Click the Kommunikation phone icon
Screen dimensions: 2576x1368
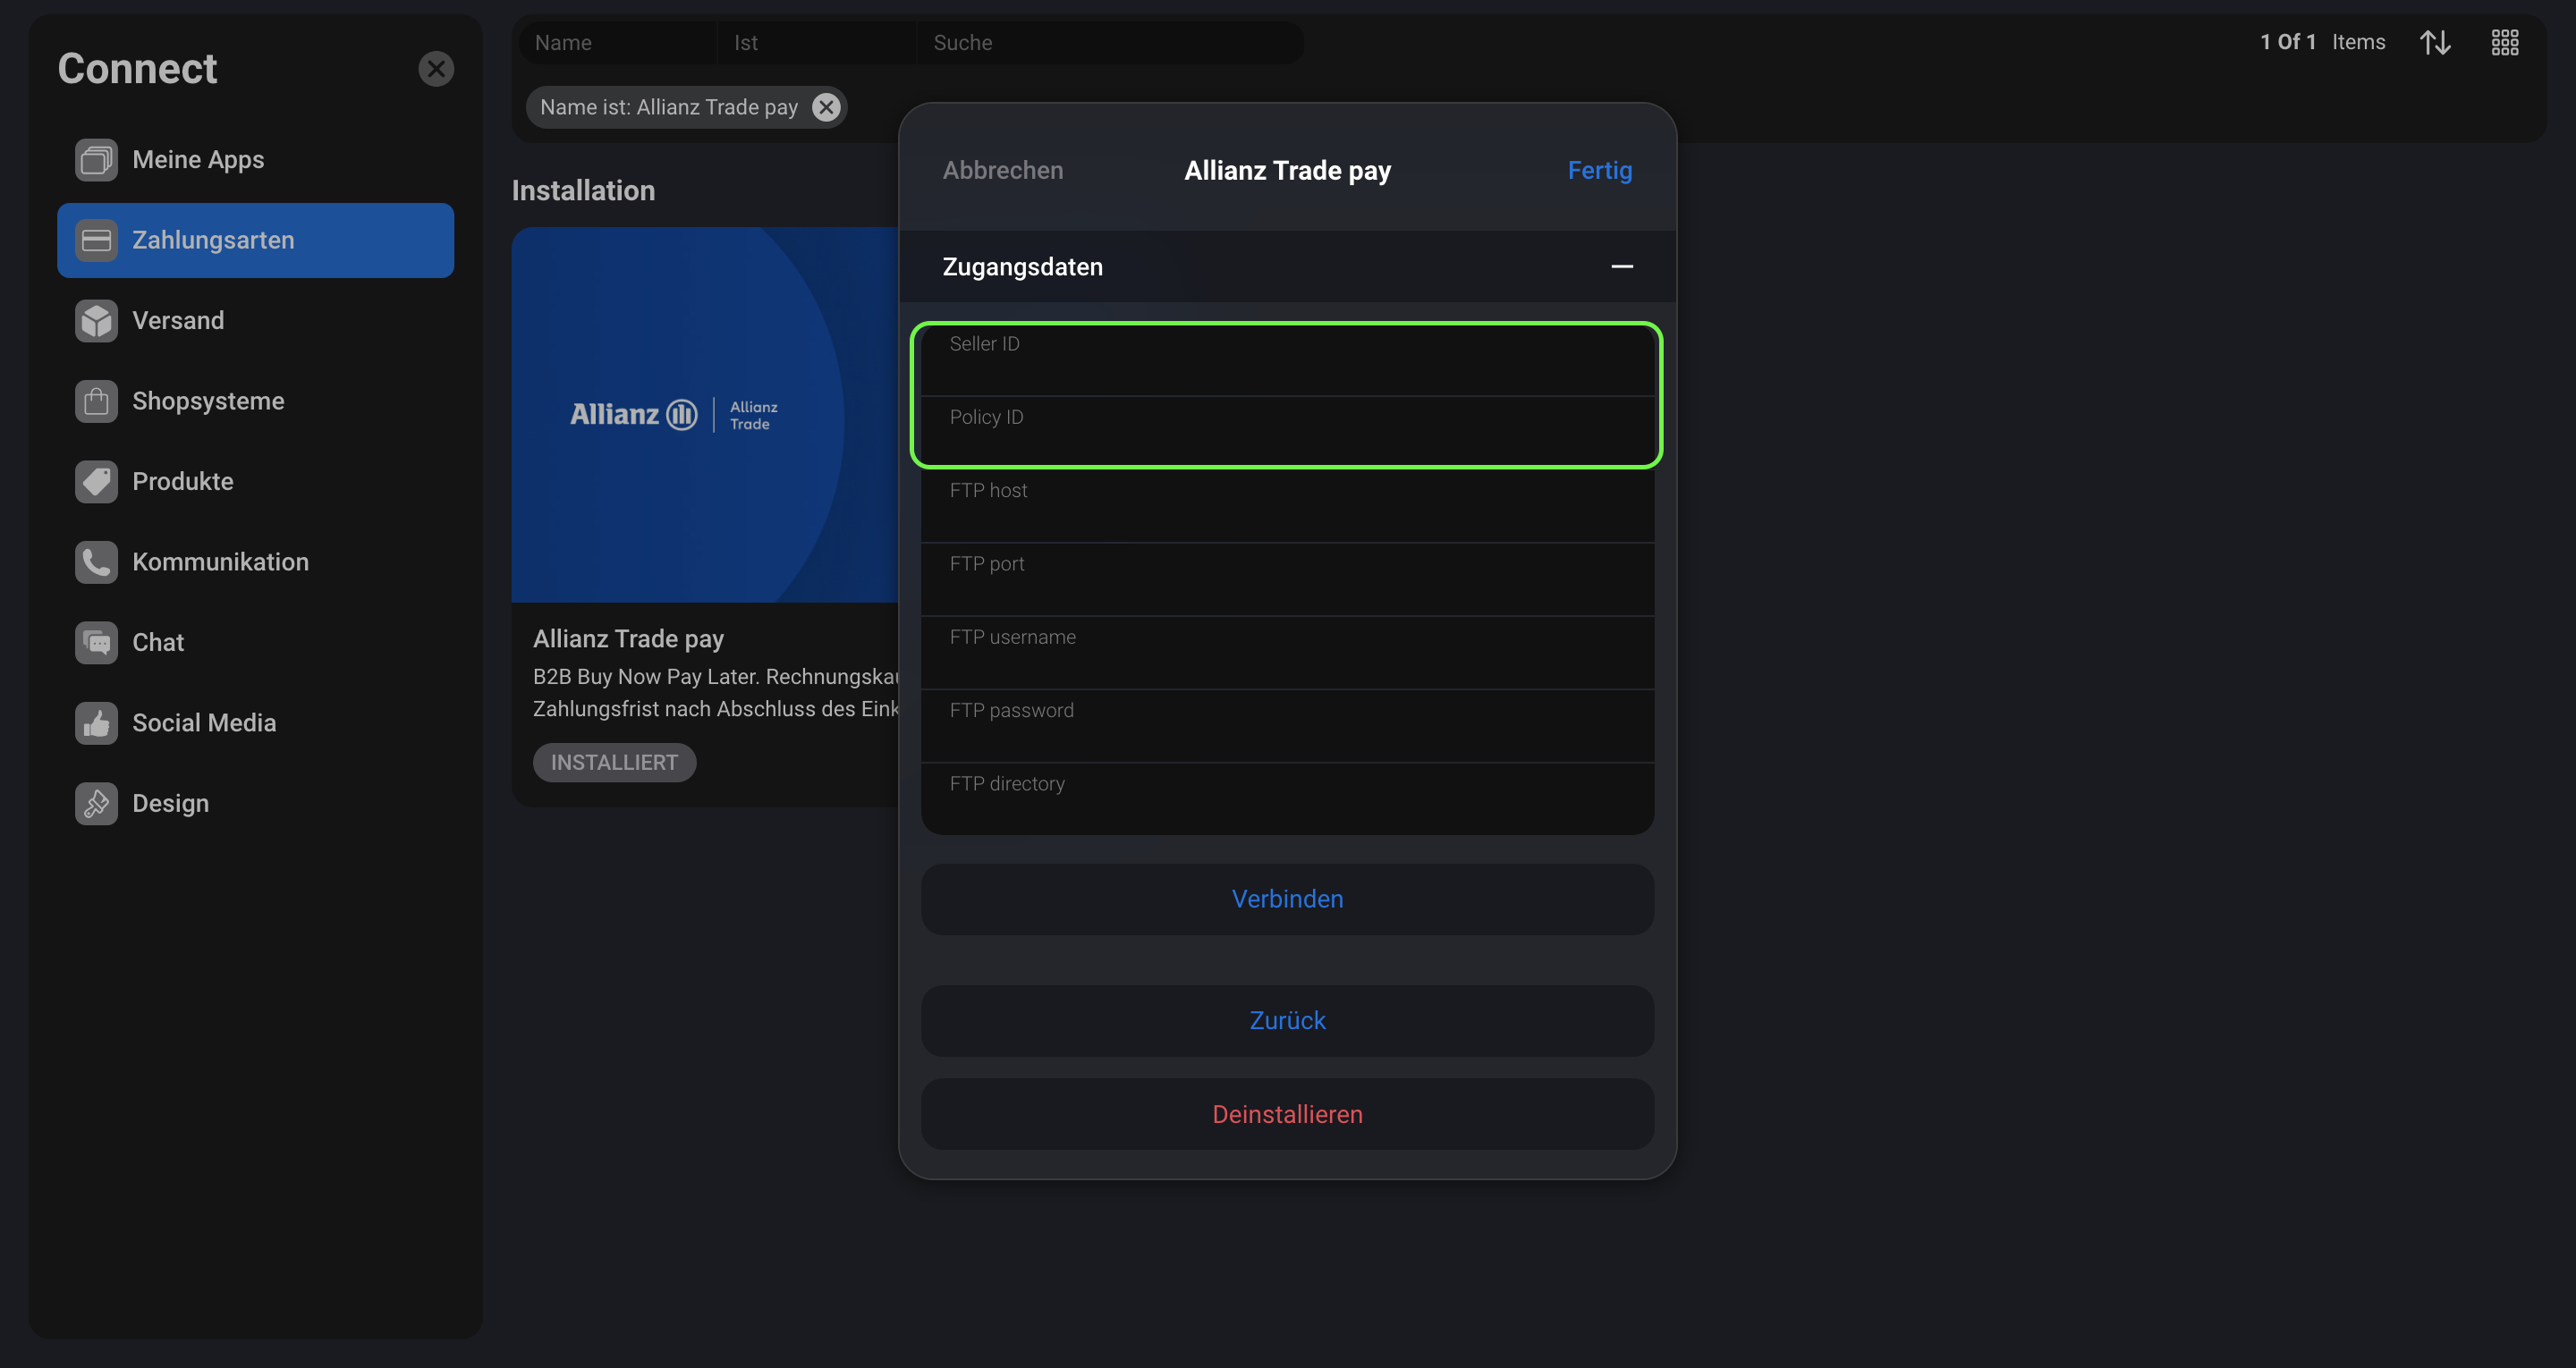(x=96, y=563)
